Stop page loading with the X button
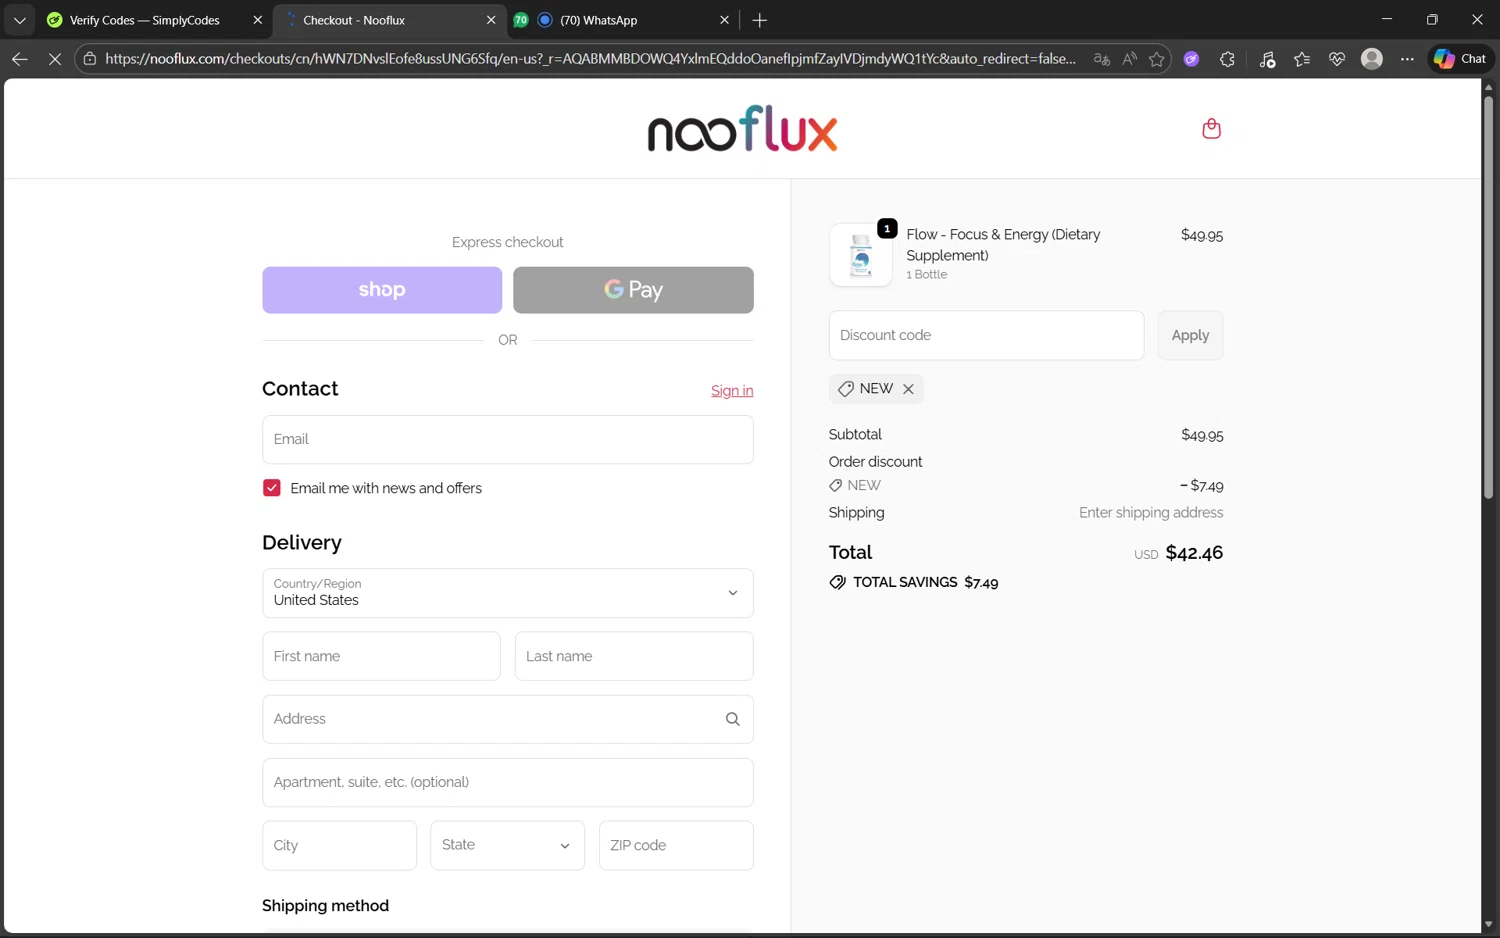Screen dimensions: 1500x938 [x=55, y=59]
